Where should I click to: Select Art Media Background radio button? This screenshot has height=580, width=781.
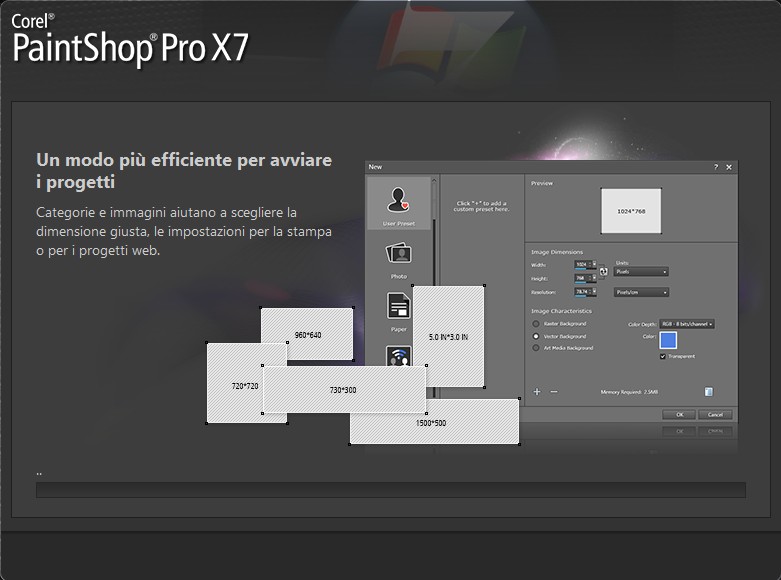point(536,348)
